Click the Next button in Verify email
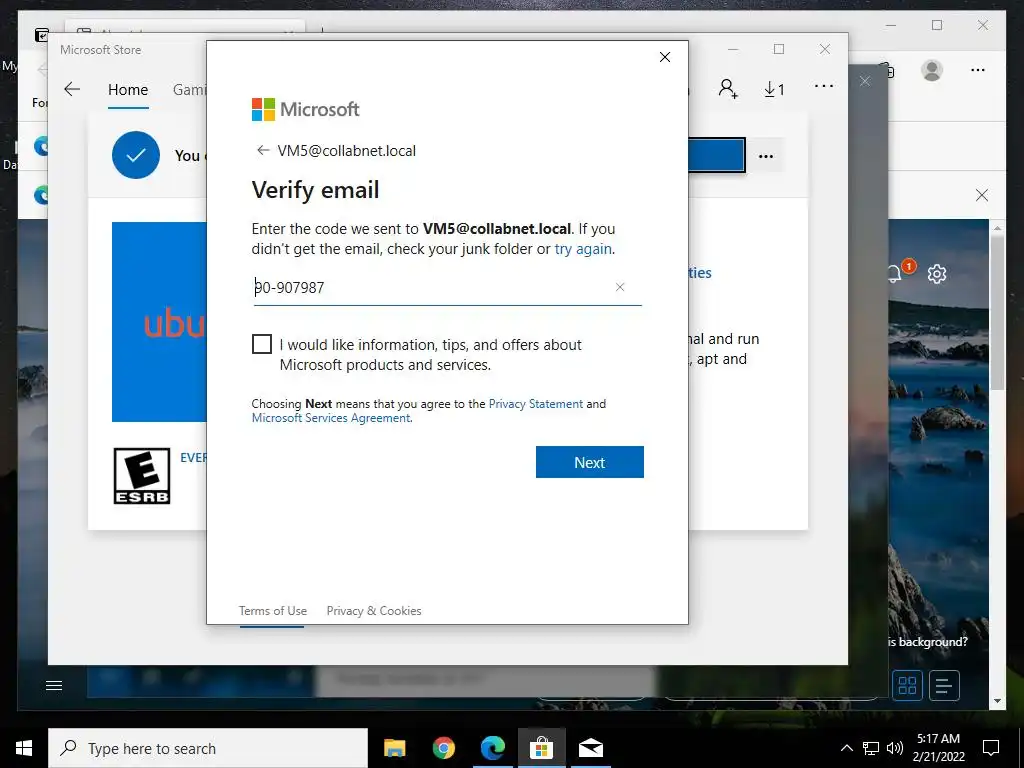The image size is (1024, 768). click(x=590, y=462)
